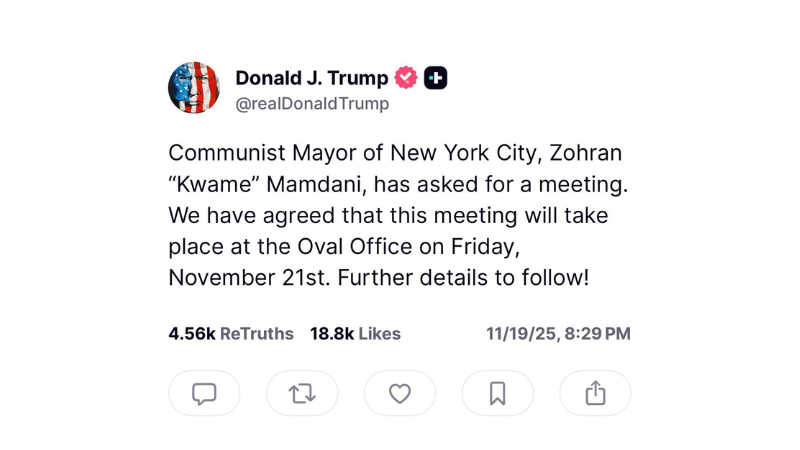Click the reply speech bubble icon
The width and height of the screenshot is (800, 450).
pos(204,394)
